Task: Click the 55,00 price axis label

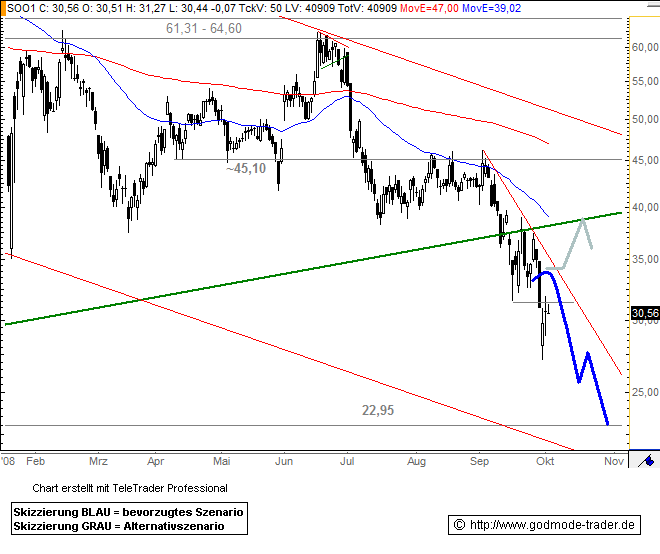Action: (646, 81)
